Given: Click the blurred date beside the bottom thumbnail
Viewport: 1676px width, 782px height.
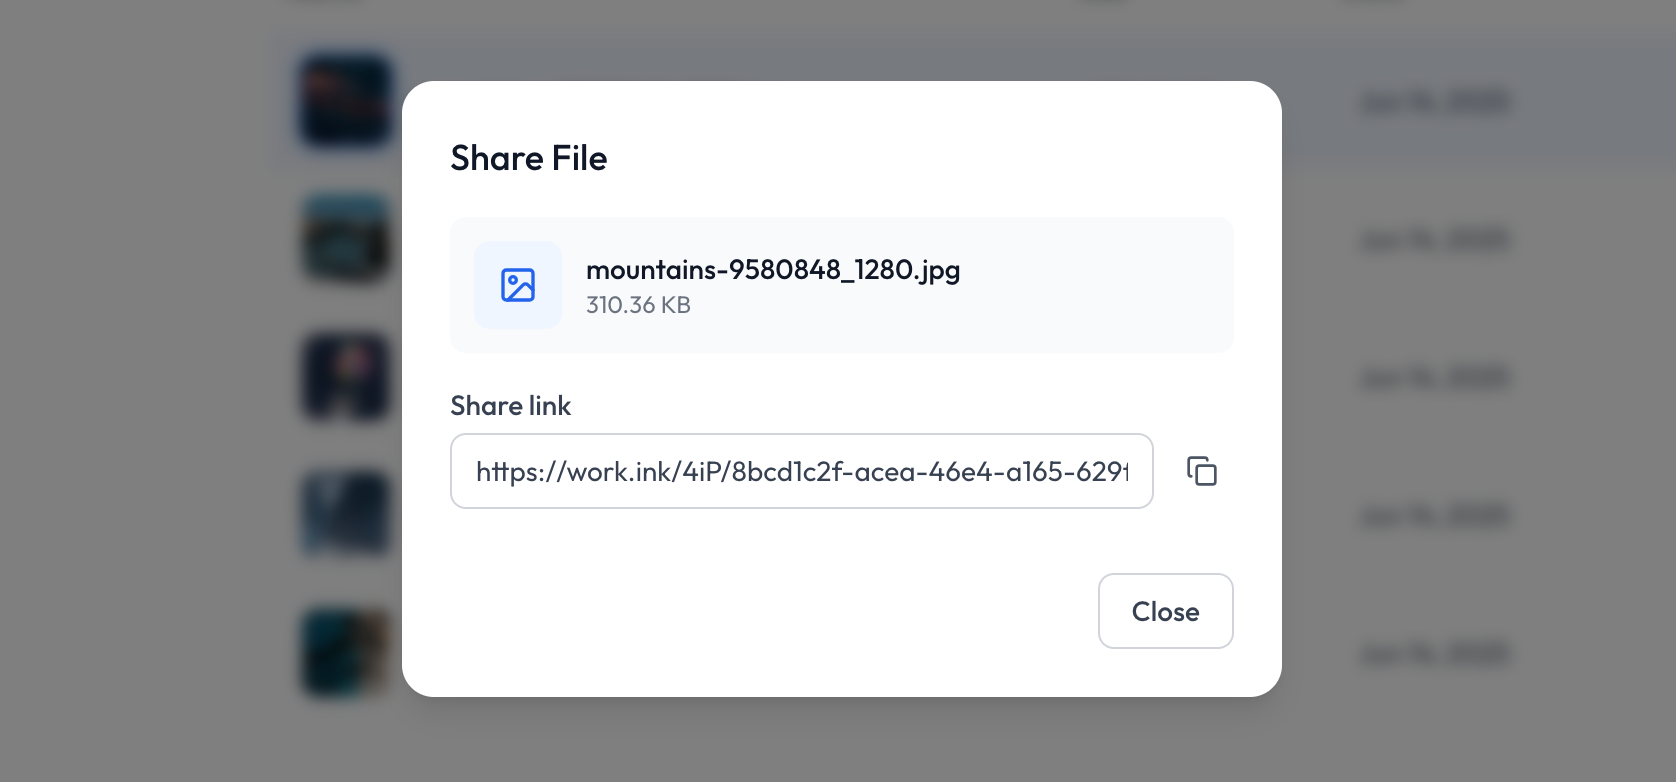Looking at the screenshot, I should coord(1435,654).
